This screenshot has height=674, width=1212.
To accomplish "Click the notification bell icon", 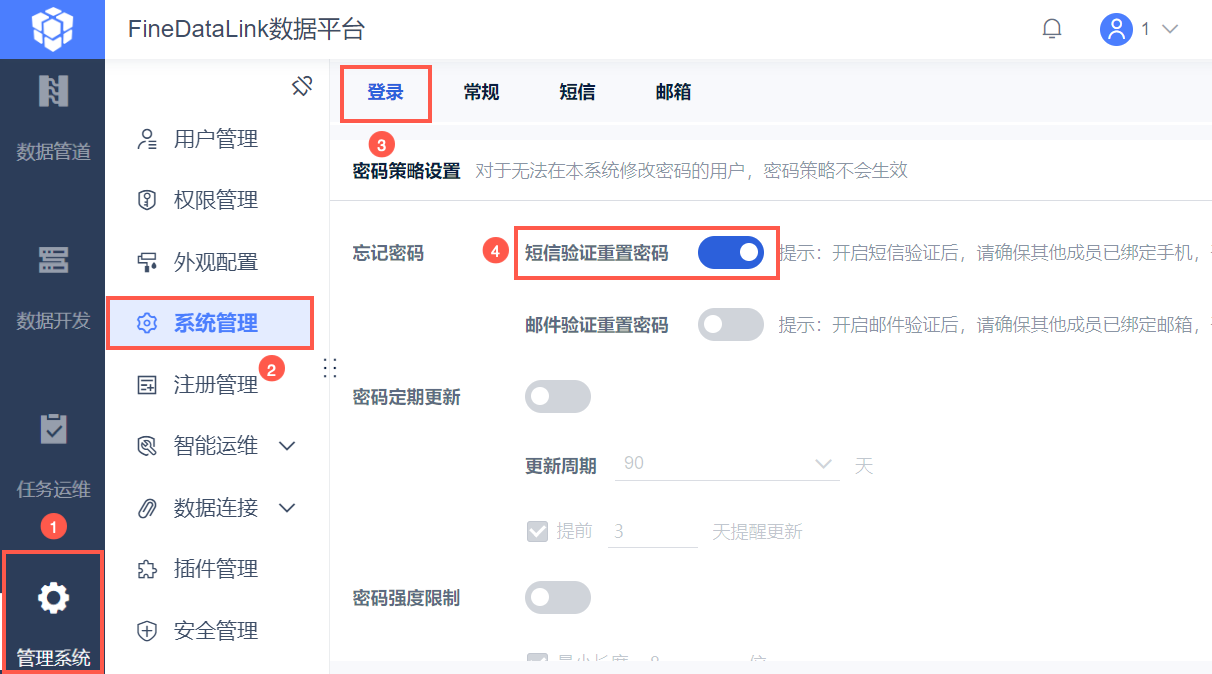I will tap(1052, 29).
